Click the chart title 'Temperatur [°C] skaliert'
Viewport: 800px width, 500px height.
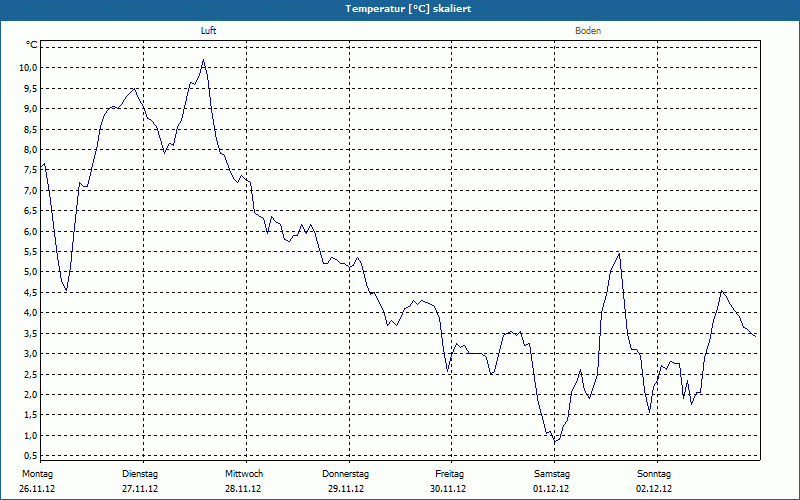(x=408, y=9)
